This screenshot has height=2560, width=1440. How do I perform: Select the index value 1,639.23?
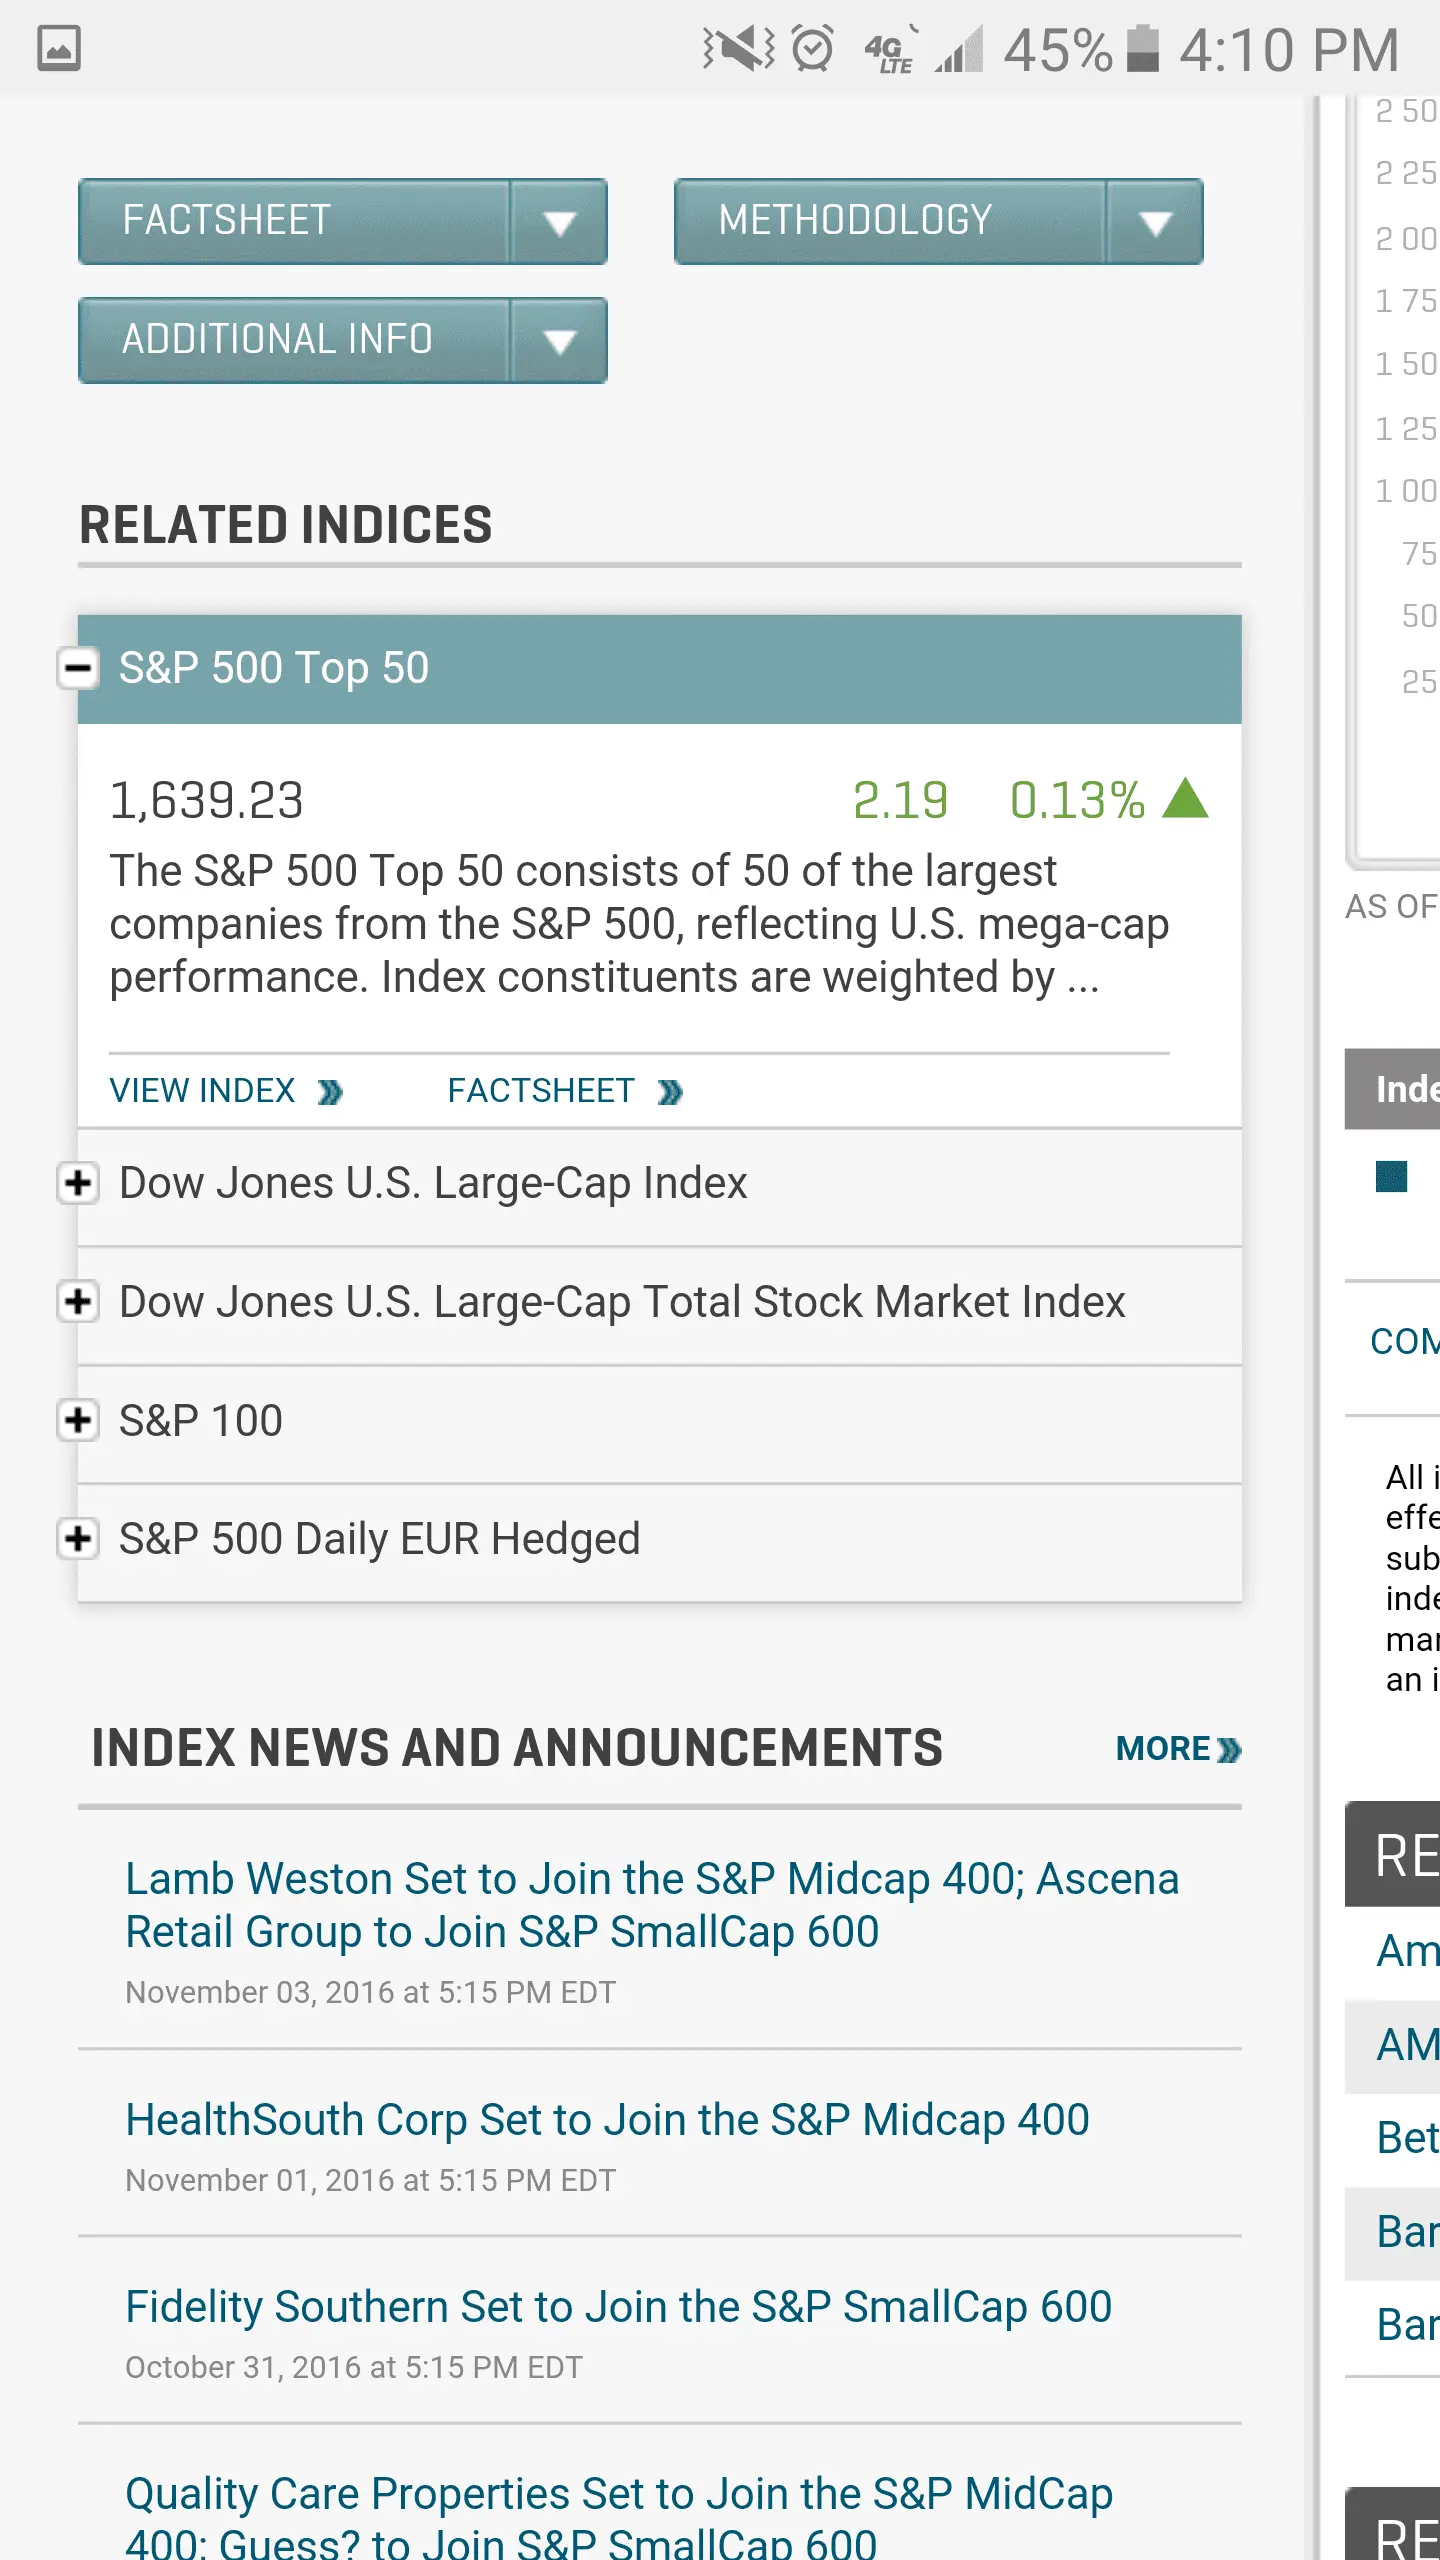pos(206,801)
